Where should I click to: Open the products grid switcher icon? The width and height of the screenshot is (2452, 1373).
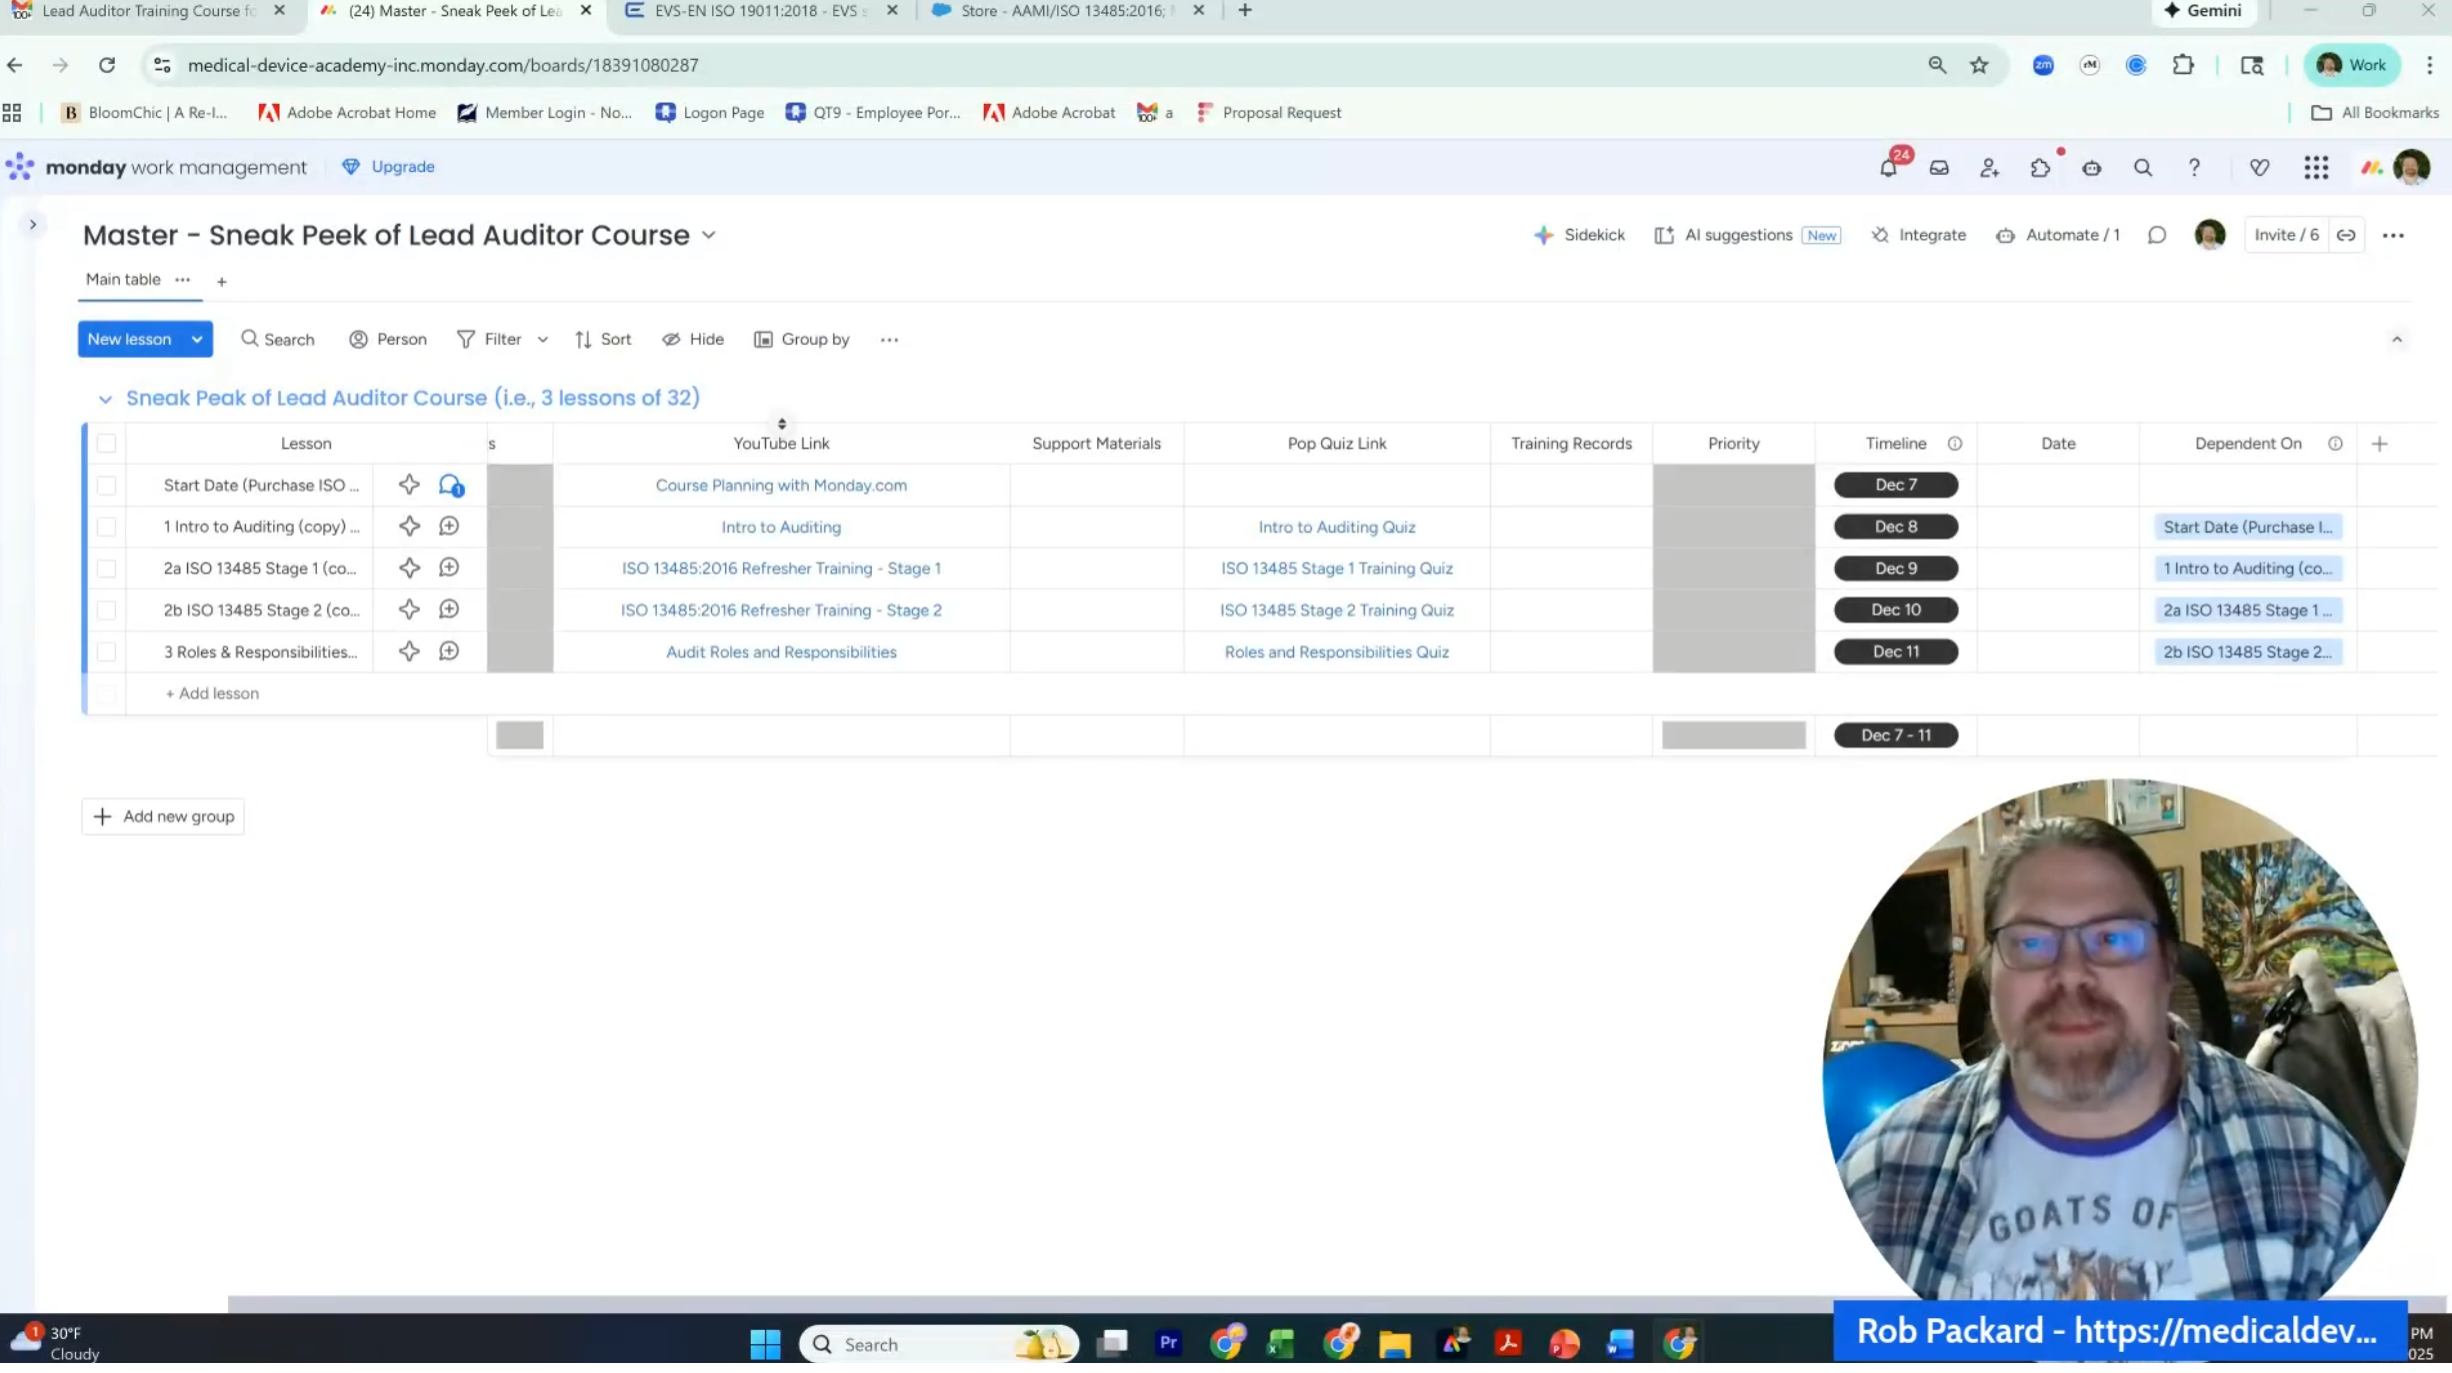pyautogui.click(x=2316, y=168)
